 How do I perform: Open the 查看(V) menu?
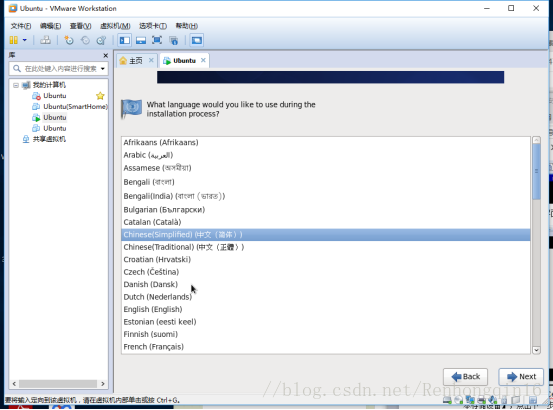click(x=80, y=26)
